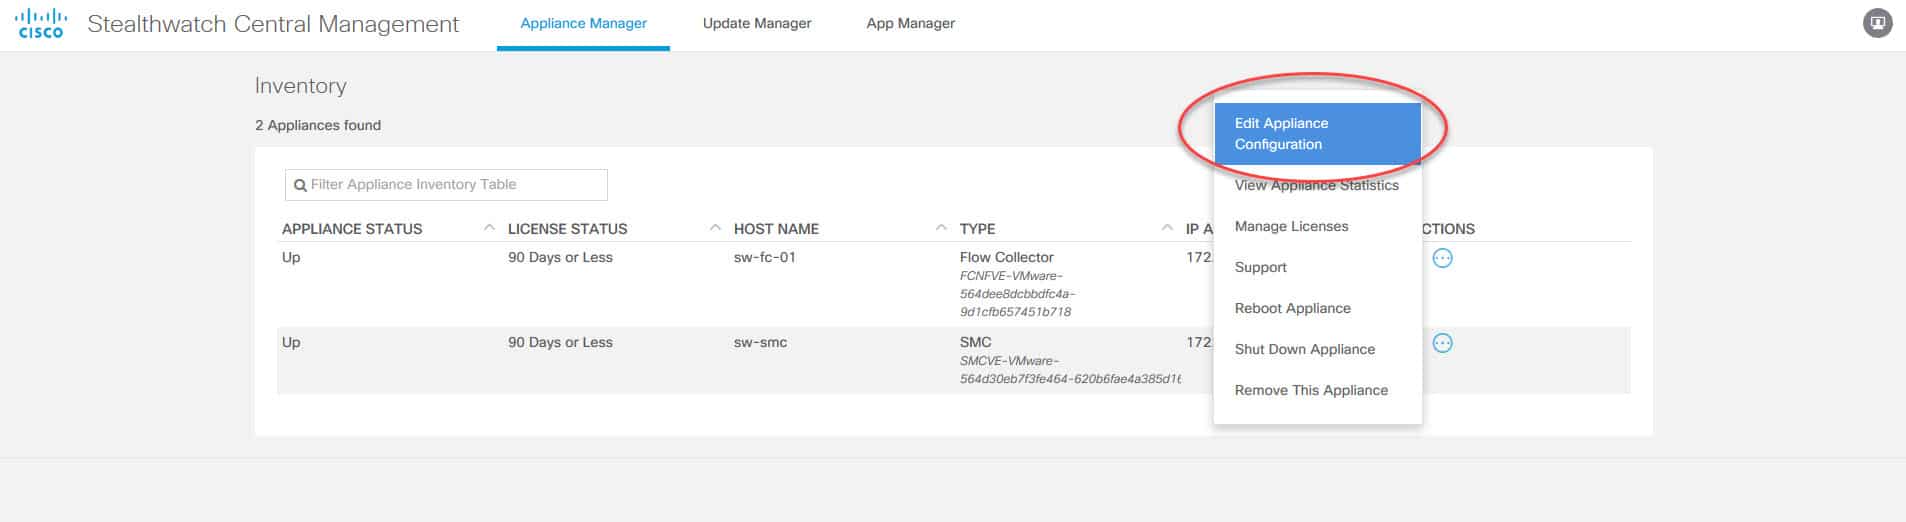This screenshot has width=1906, height=522.
Task: Click the search magnifier icon in filter box
Action: click(300, 185)
